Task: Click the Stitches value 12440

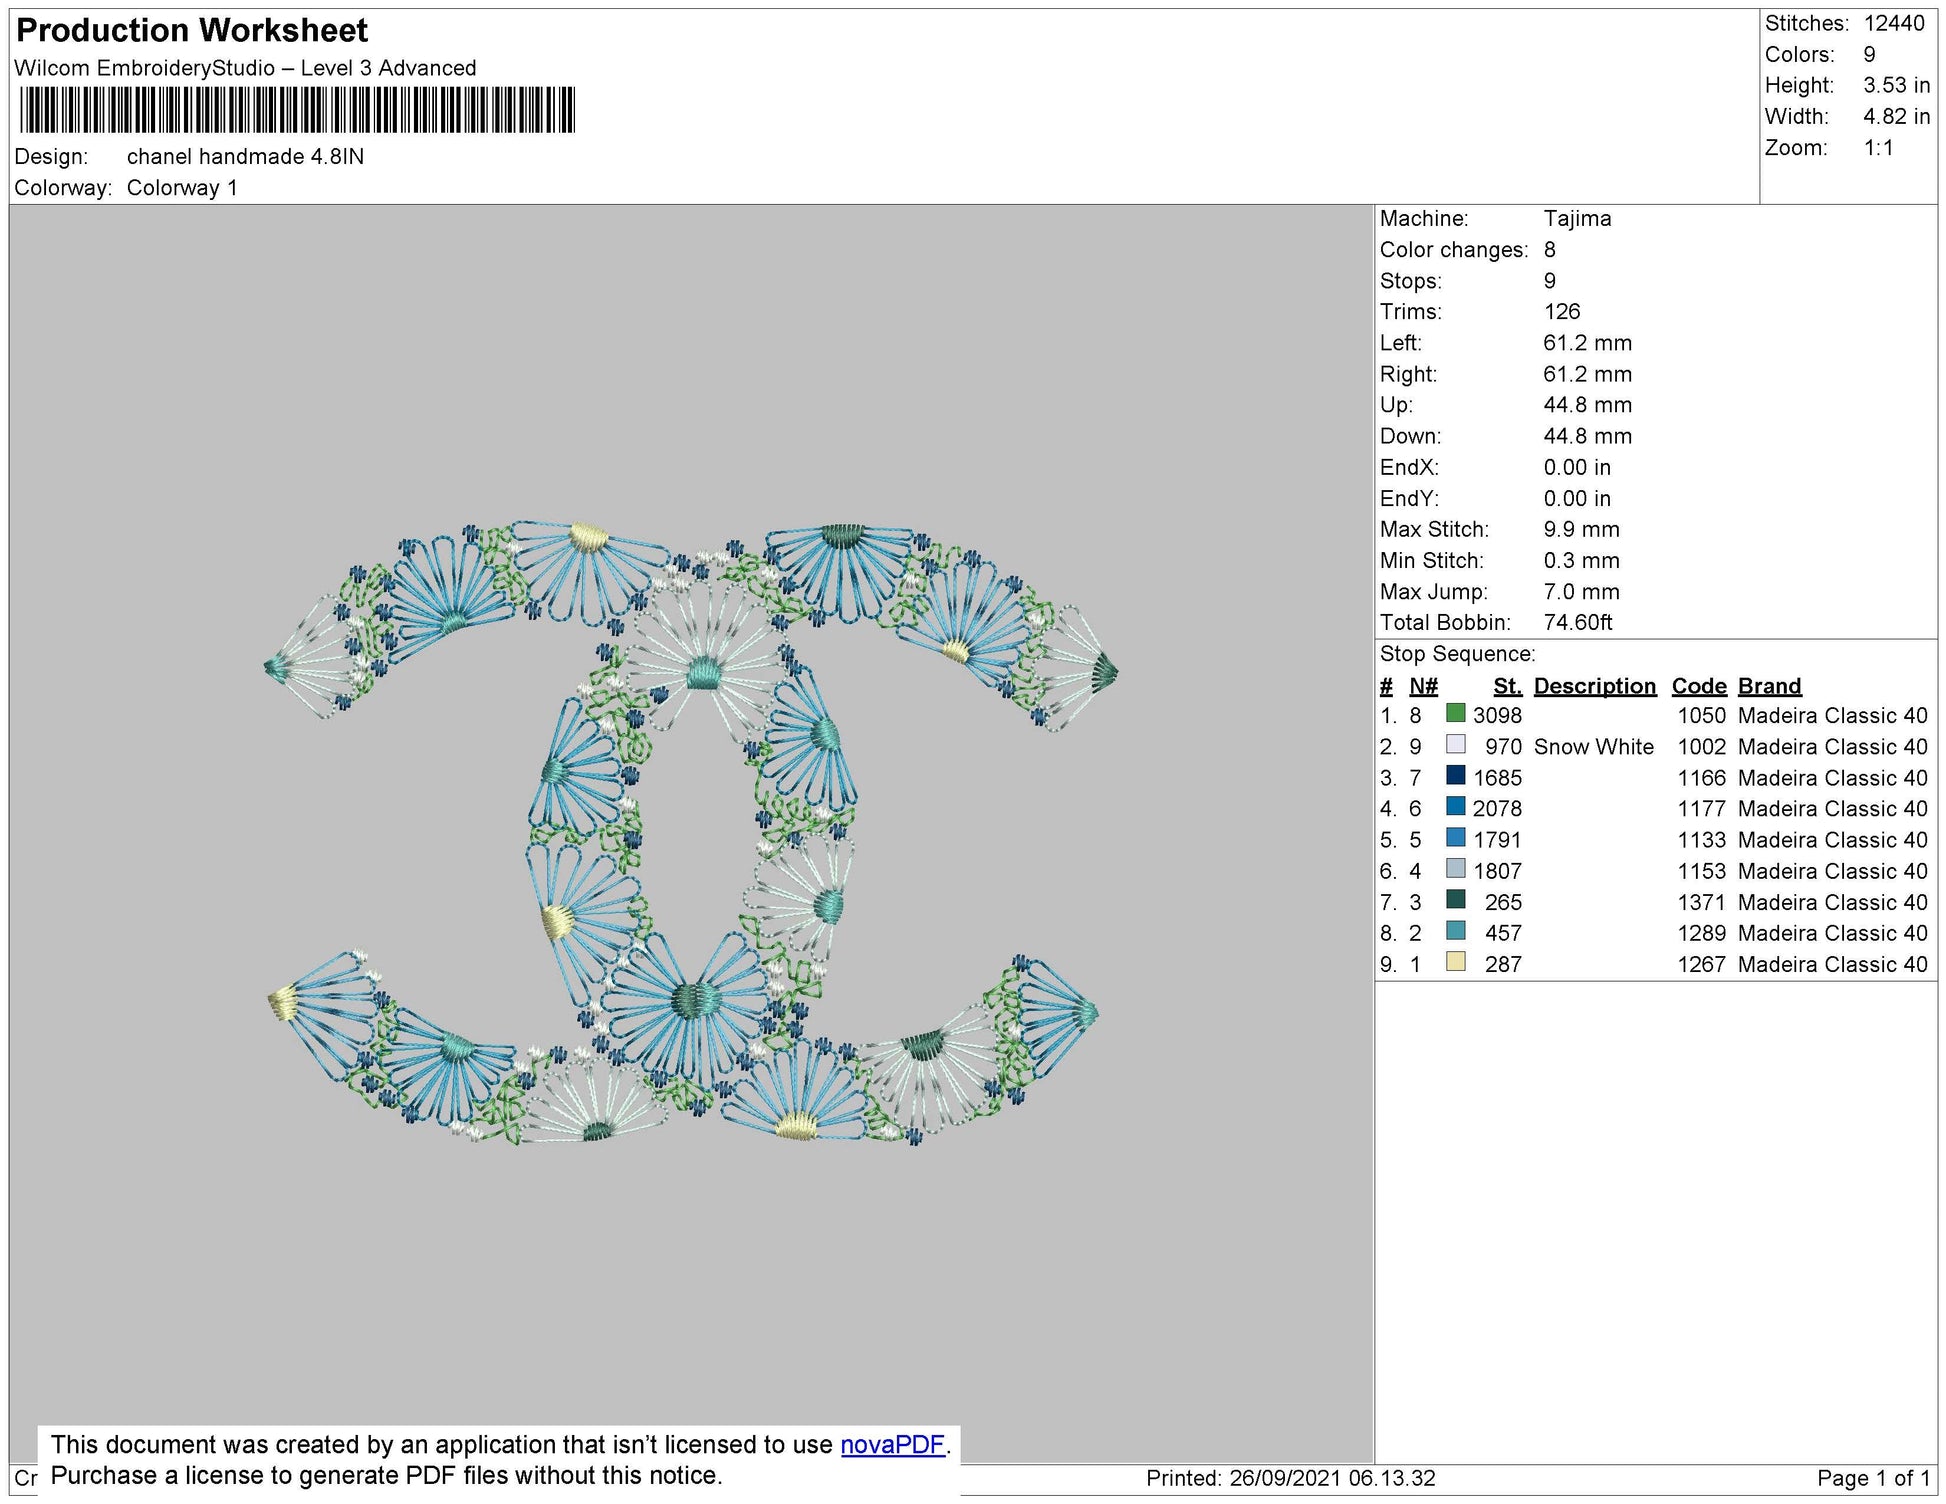Action: (1894, 23)
